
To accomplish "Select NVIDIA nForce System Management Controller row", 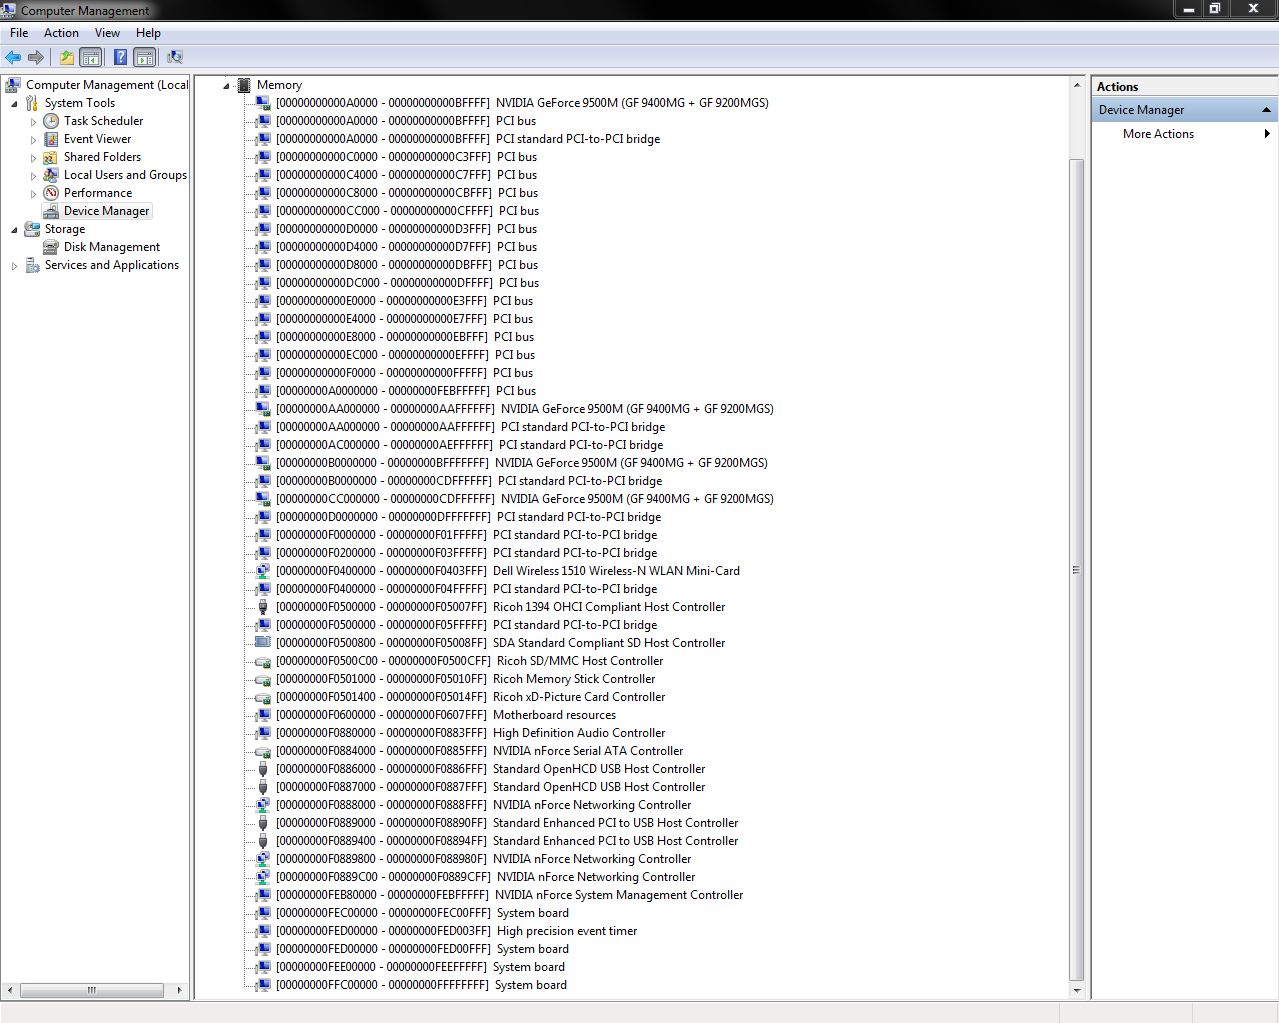I will point(509,895).
